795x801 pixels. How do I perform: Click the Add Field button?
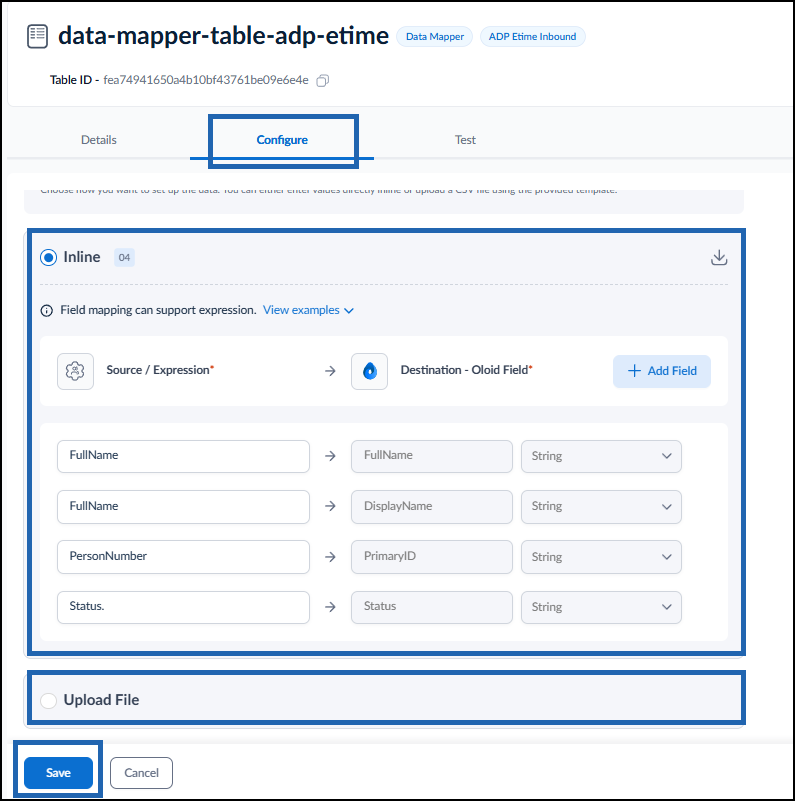coord(662,371)
